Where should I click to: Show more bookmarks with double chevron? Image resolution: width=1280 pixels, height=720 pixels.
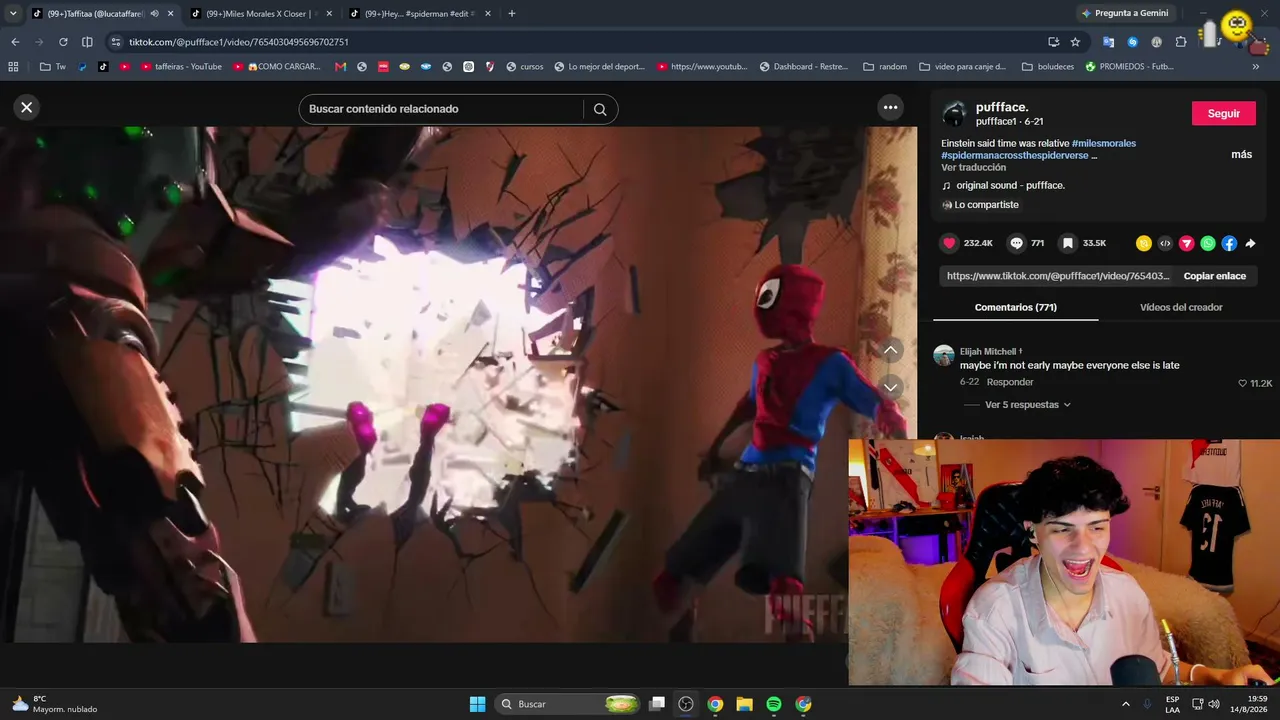coord(1255,67)
